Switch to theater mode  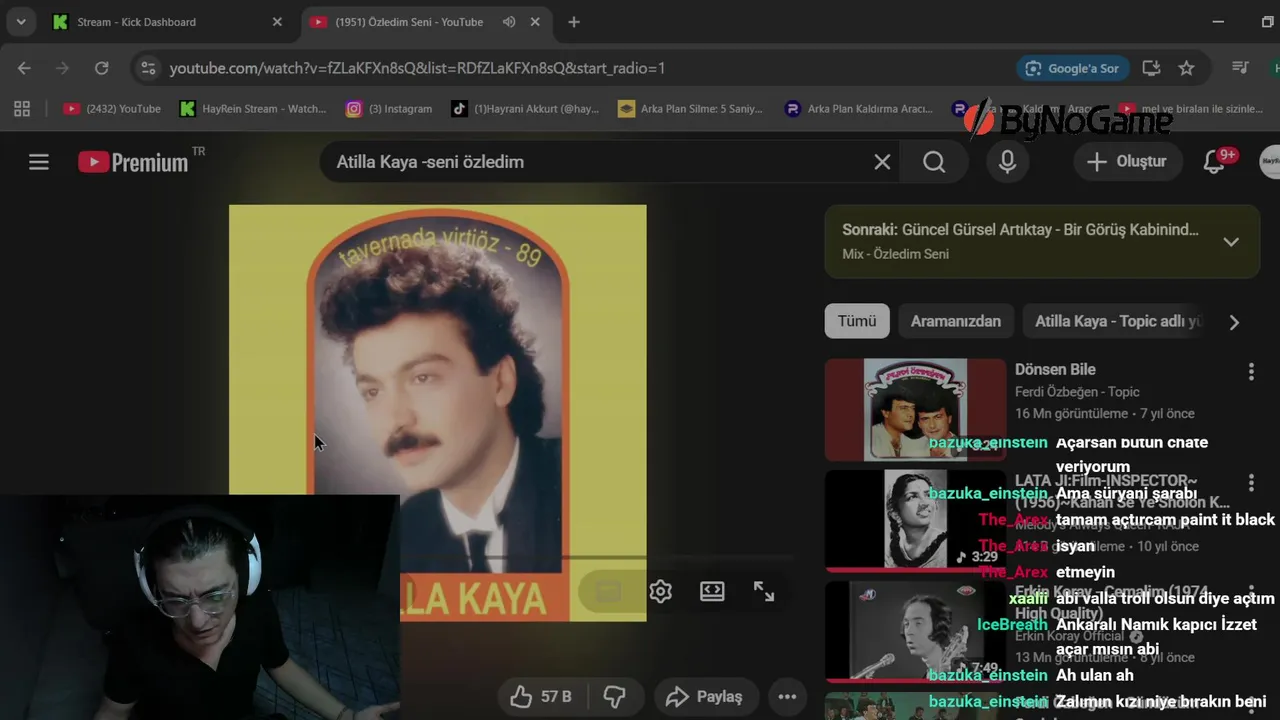click(712, 592)
